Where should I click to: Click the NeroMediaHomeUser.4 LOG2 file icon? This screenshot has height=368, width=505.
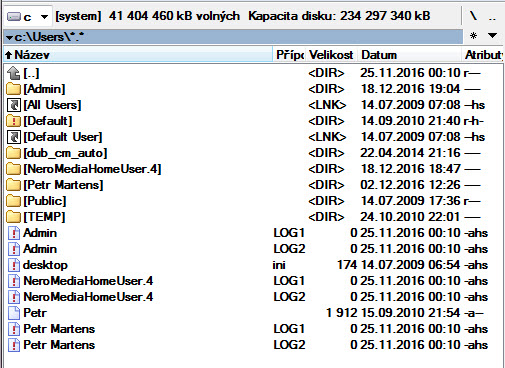[x=14, y=297]
